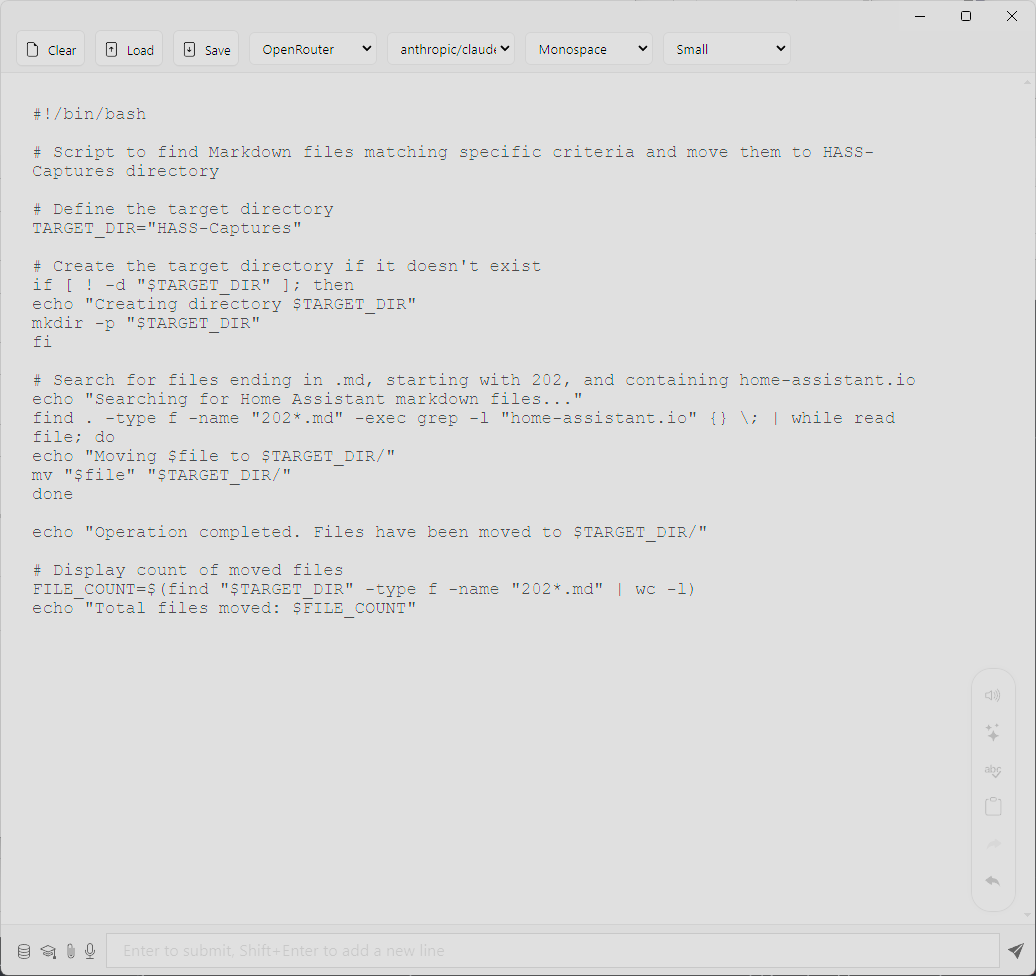The height and width of the screenshot is (976, 1036).
Task: Click the Load button
Action: tap(130, 49)
